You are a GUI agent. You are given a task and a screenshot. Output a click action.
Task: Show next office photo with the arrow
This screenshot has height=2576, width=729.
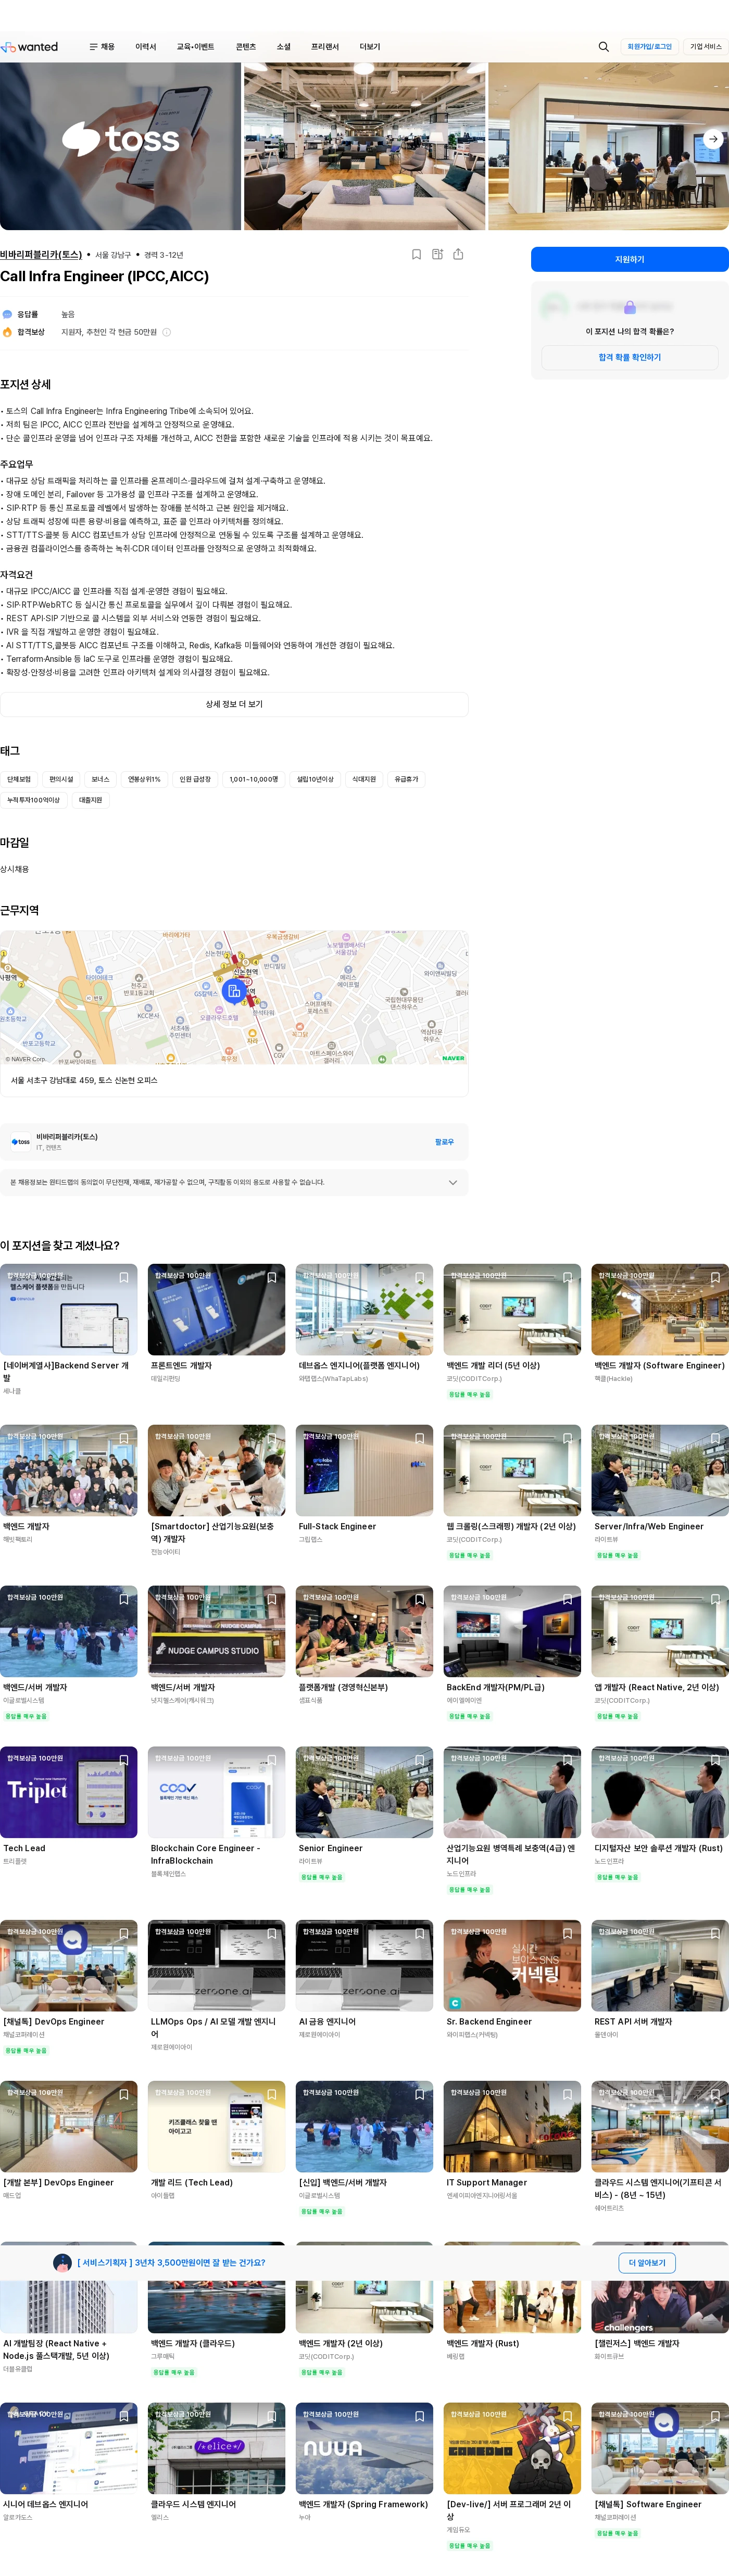click(x=713, y=139)
